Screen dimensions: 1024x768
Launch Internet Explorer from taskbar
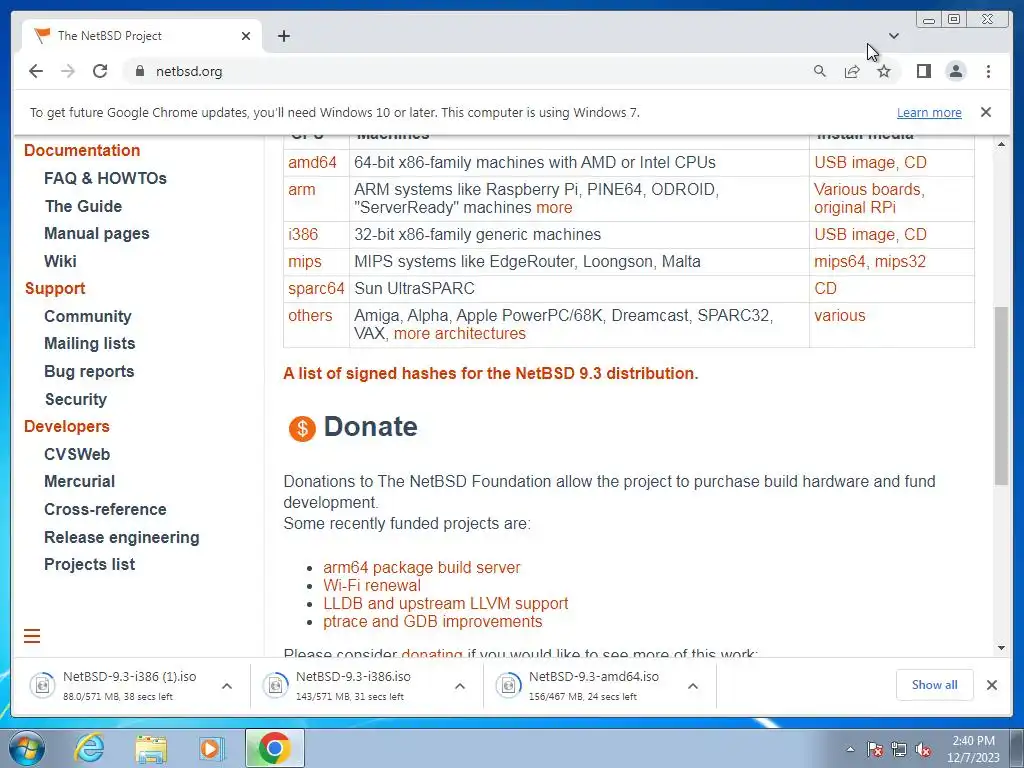click(89, 748)
